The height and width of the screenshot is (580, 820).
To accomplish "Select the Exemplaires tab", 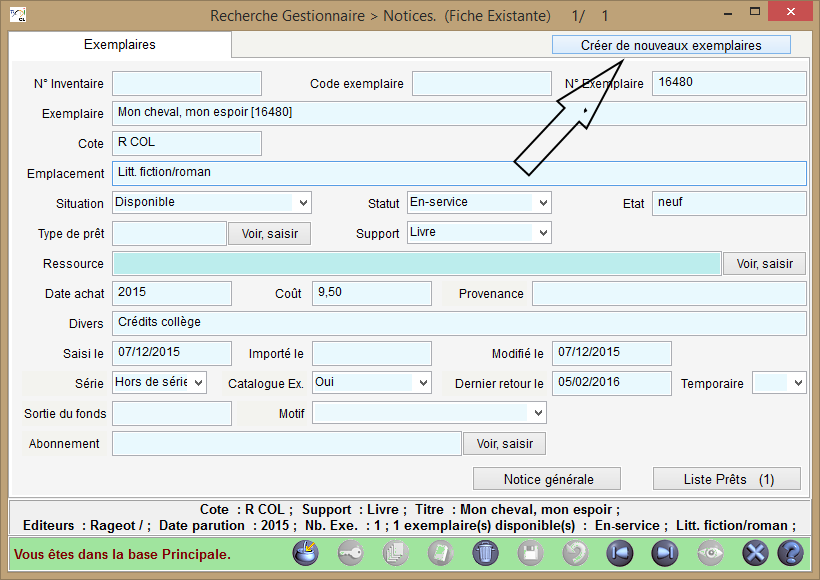I will [120, 45].
